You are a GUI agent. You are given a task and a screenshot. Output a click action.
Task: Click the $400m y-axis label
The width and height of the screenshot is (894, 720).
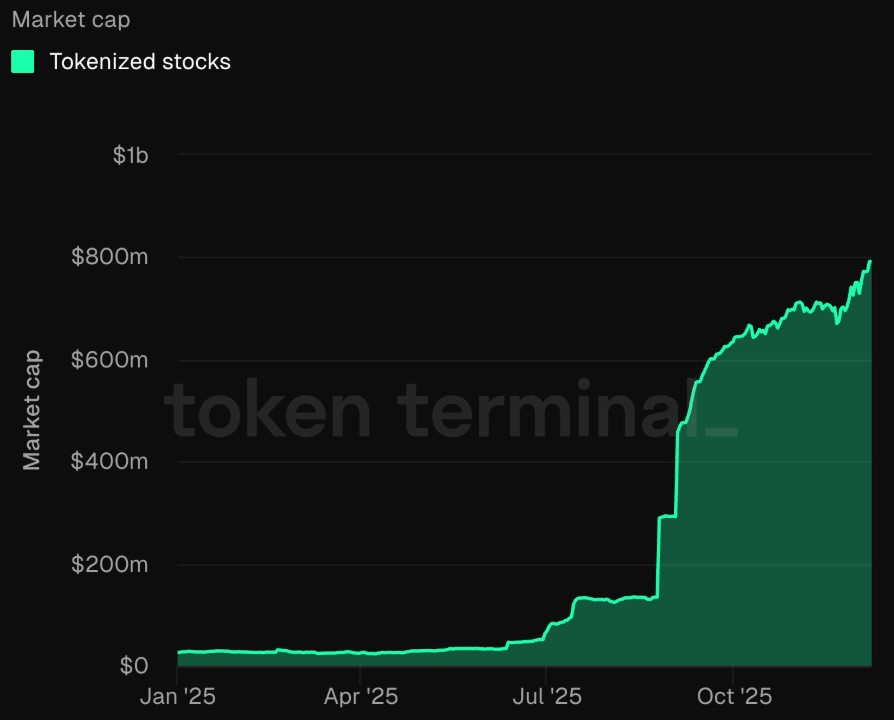pyautogui.click(x=109, y=462)
